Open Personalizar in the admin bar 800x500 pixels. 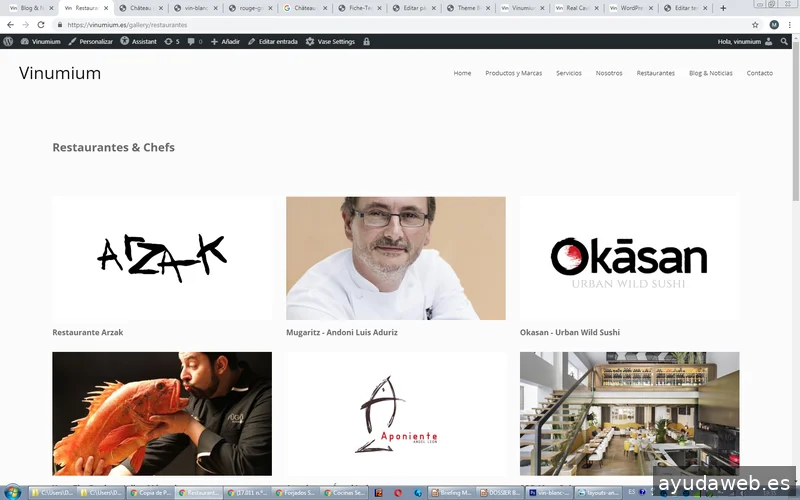[x=91, y=42]
